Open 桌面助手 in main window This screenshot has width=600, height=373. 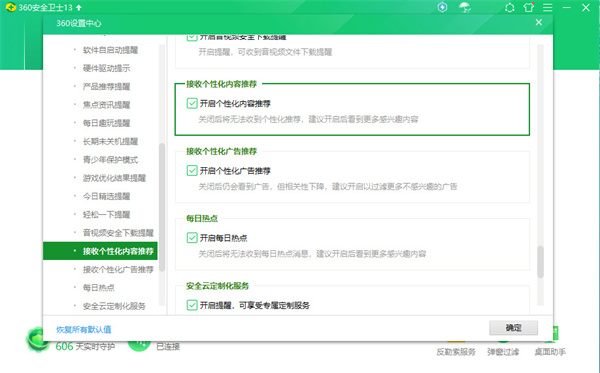tap(550, 352)
